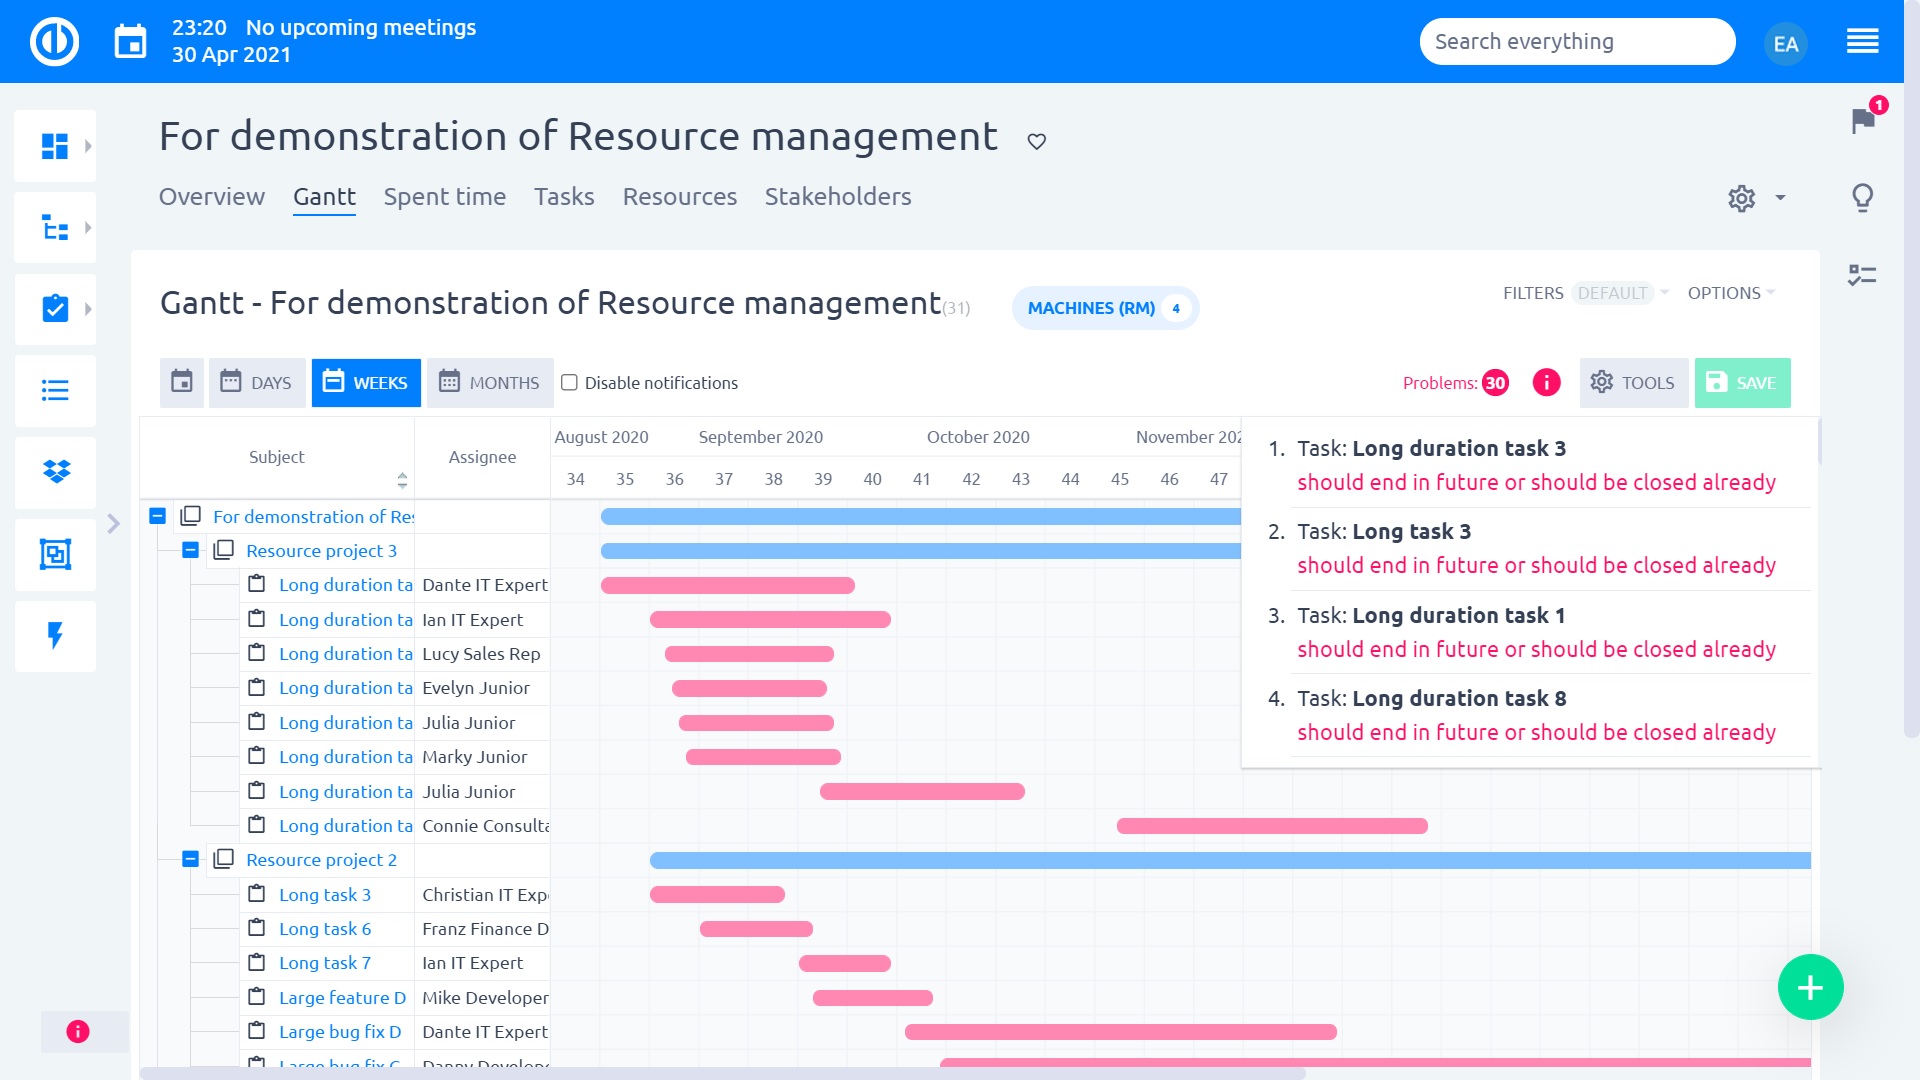Click the Assignee column header
The width and height of the screenshot is (1920, 1080).
click(x=482, y=457)
